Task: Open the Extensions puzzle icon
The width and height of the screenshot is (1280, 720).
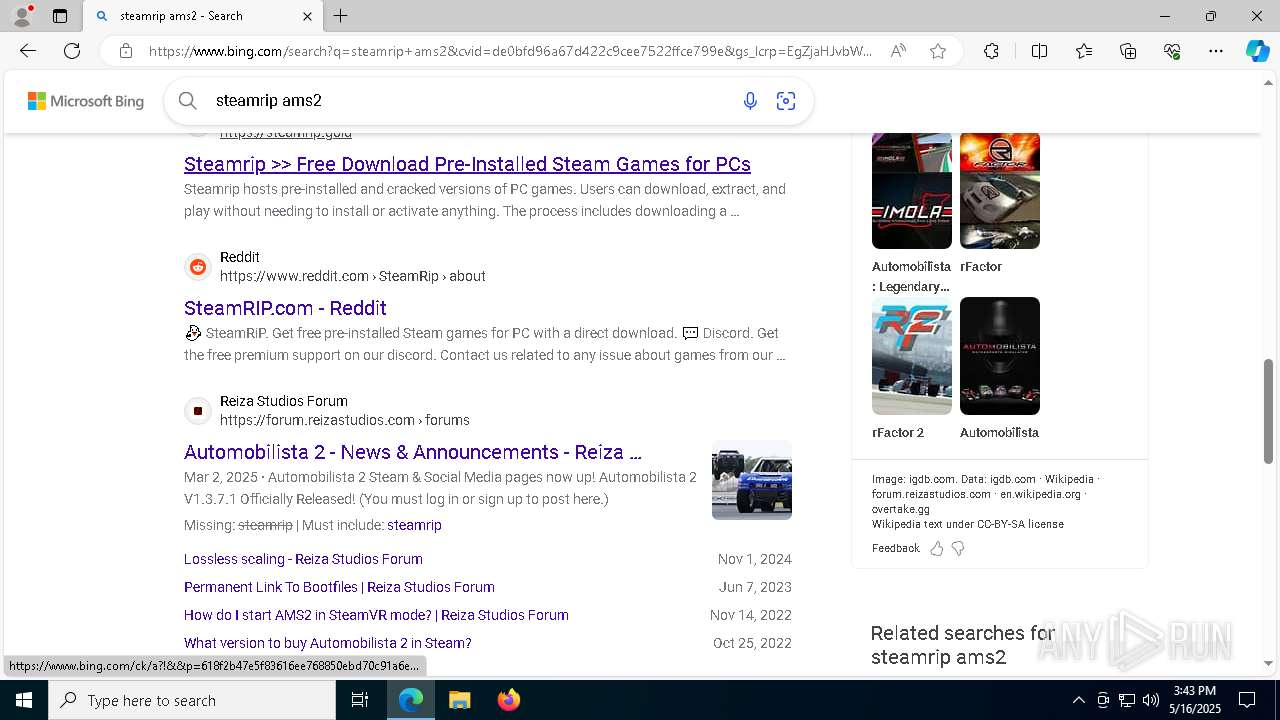Action: (x=991, y=51)
